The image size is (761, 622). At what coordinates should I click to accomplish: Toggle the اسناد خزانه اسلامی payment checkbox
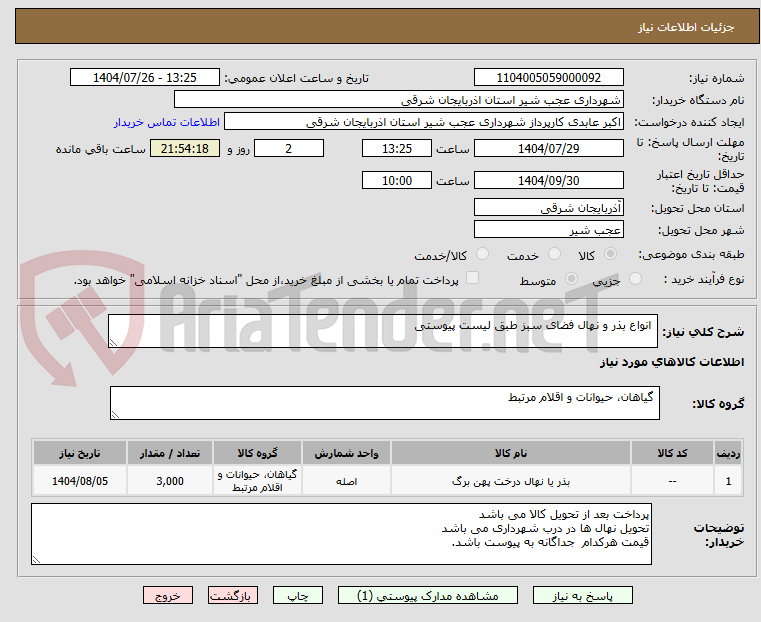coord(472,278)
